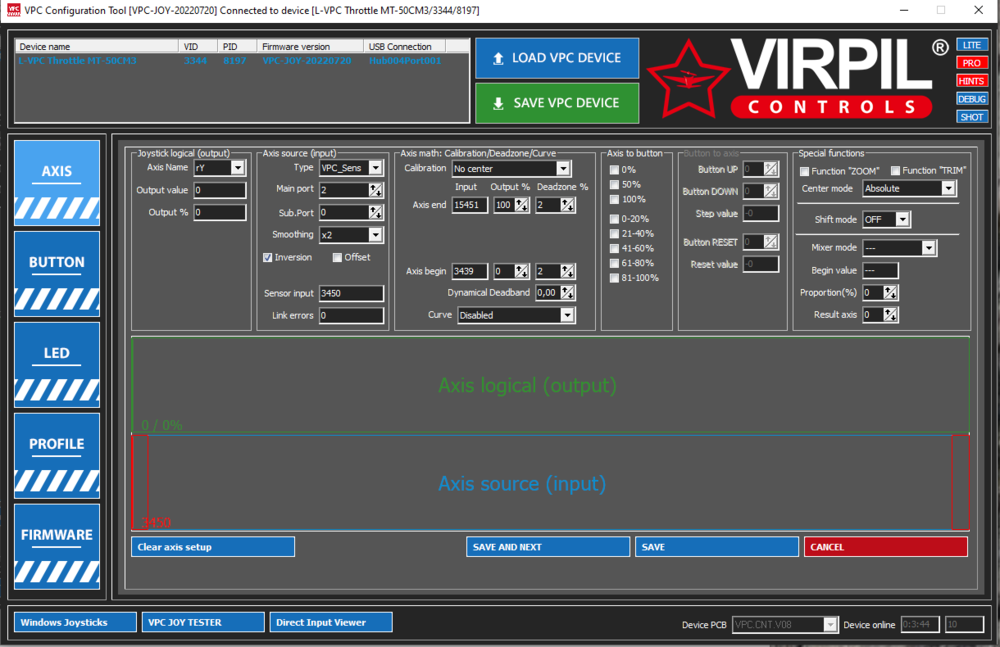
Task: Open the DEBUG mode
Action: [972, 98]
